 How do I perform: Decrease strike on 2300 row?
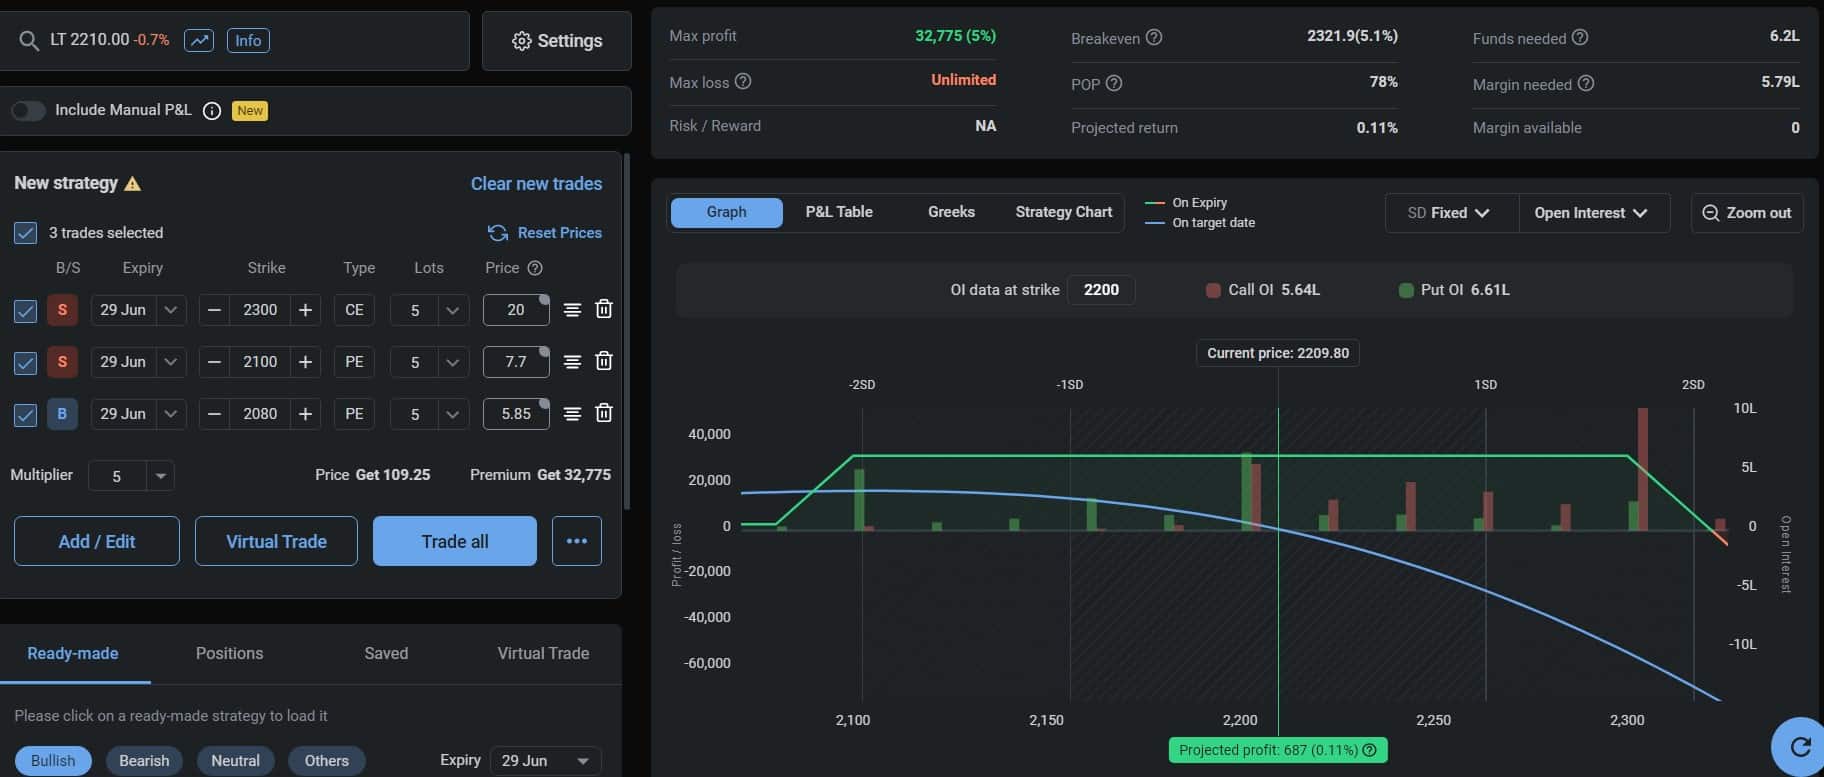click(214, 310)
